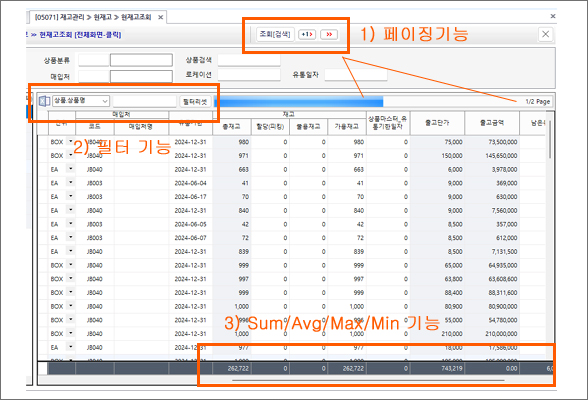The width and height of the screenshot is (588, 400).
Task: Click the 7,560,000 출고금액 cell
Action: click(x=492, y=210)
